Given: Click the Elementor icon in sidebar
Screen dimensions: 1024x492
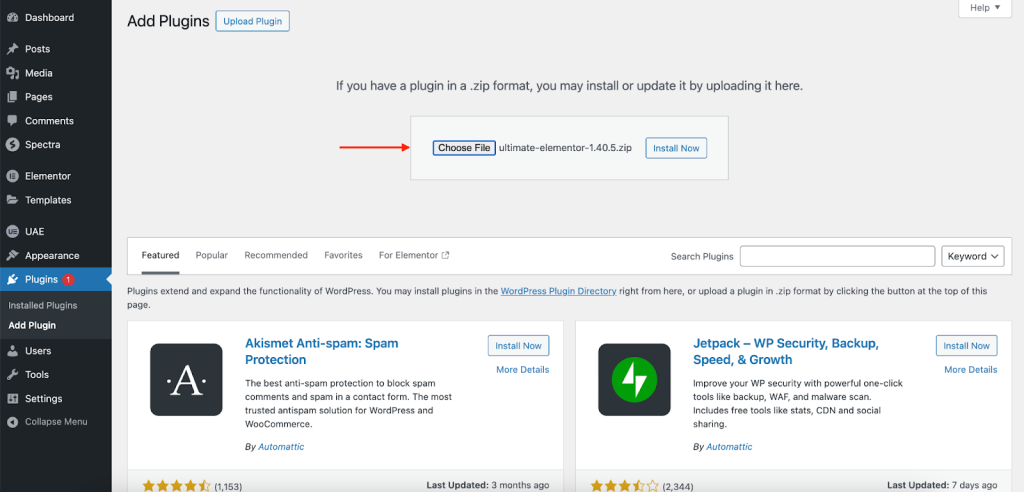Looking at the screenshot, I should pyautogui.click(x=12, y=176).
